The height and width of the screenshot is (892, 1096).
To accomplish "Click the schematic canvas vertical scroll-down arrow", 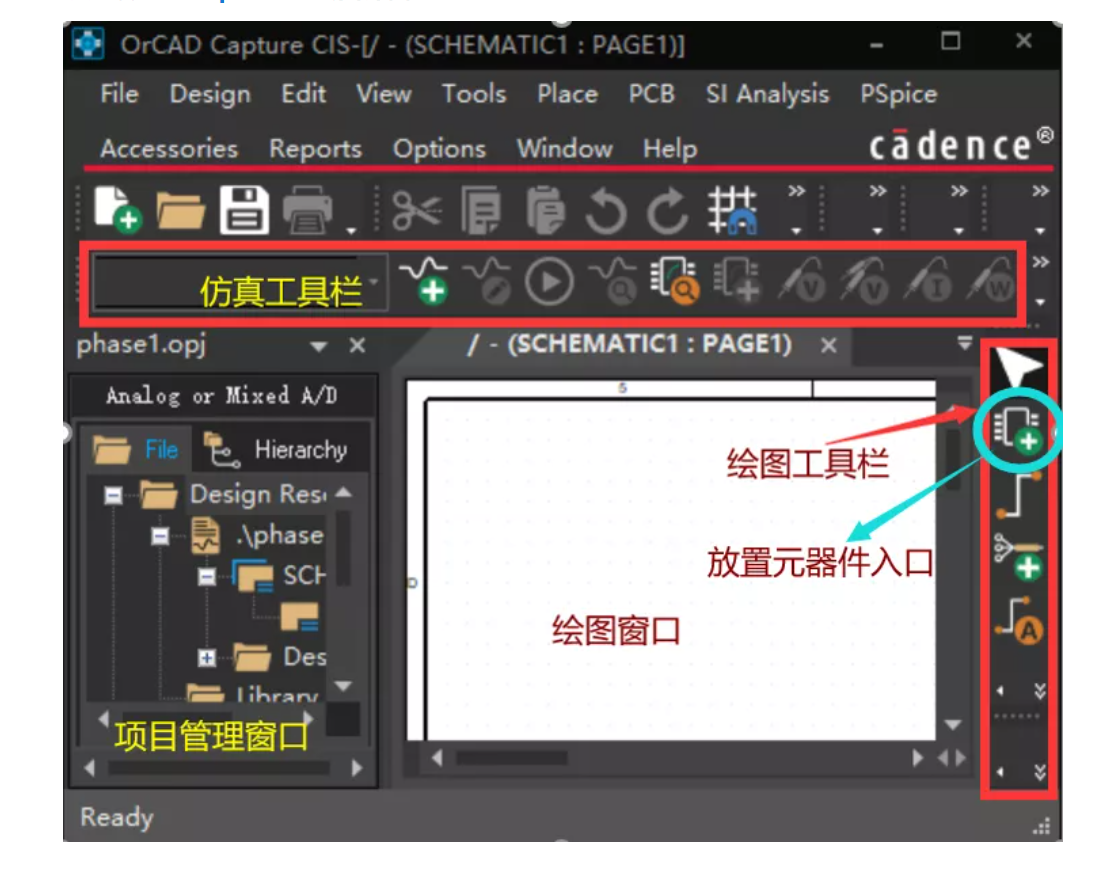I will pos(953,724).
